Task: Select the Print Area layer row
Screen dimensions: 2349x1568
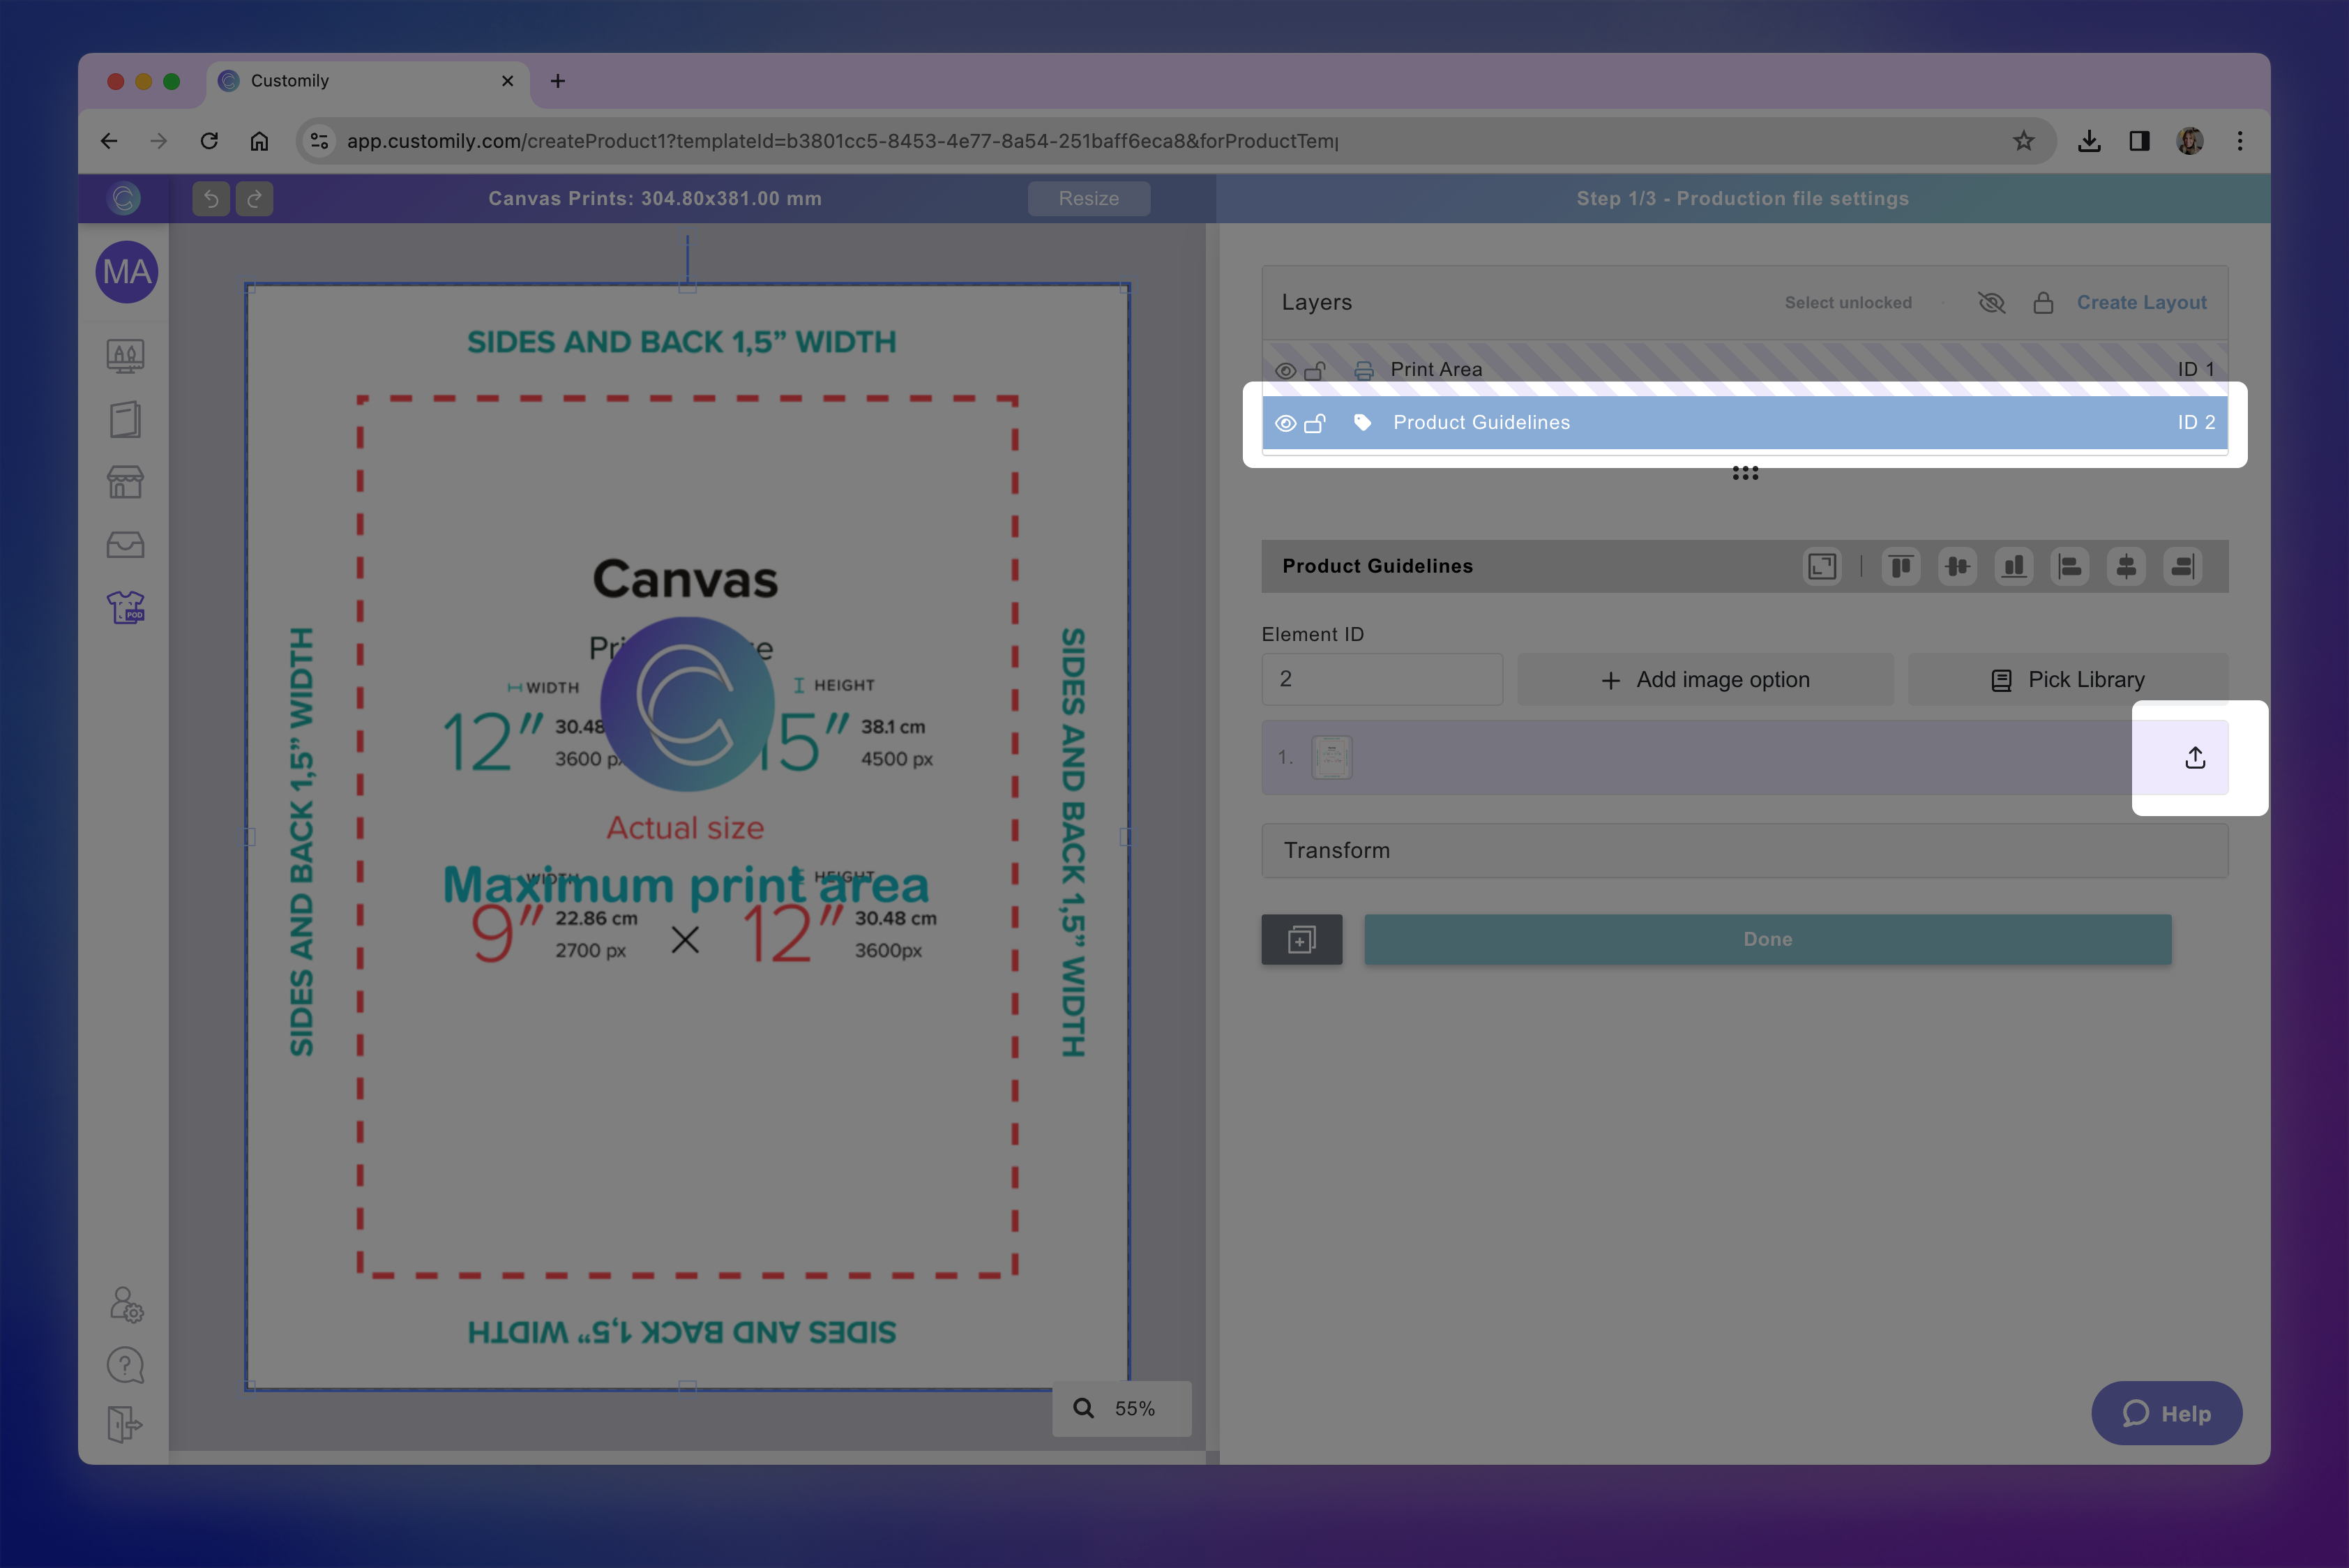Action: tap(1744, 370)
